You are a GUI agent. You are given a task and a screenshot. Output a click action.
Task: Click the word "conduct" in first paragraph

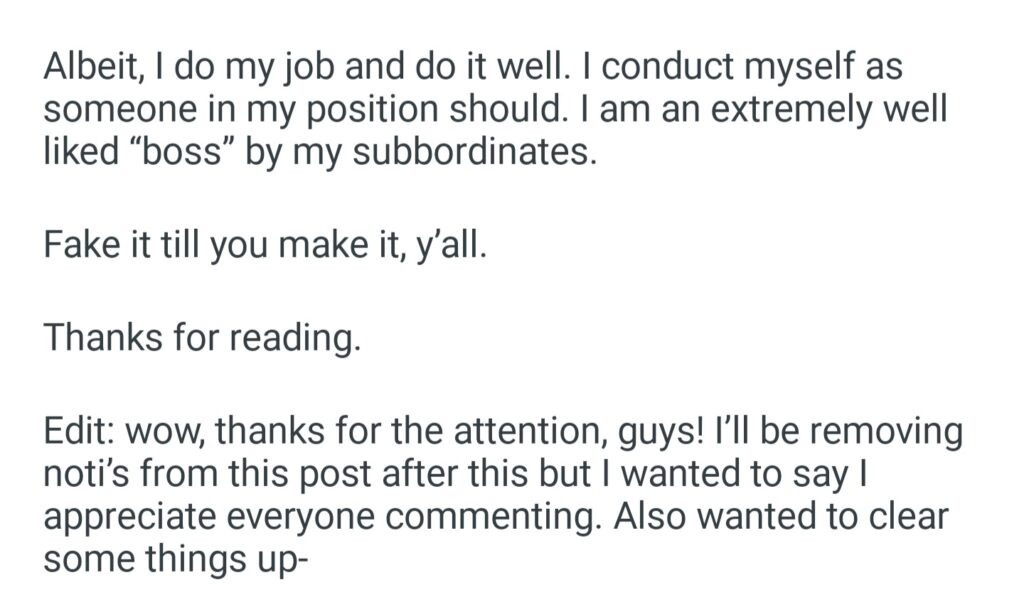(x=651, y=67)
